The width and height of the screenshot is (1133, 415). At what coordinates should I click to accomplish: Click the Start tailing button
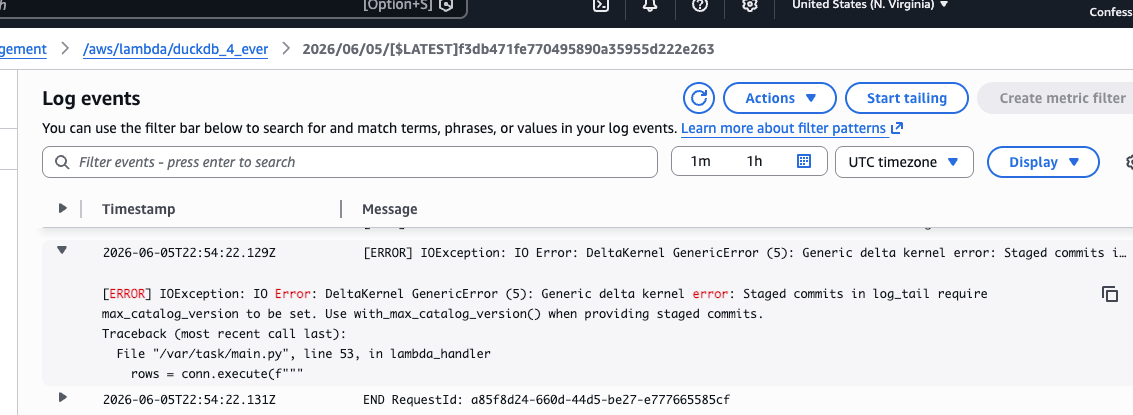pos(907,98)
